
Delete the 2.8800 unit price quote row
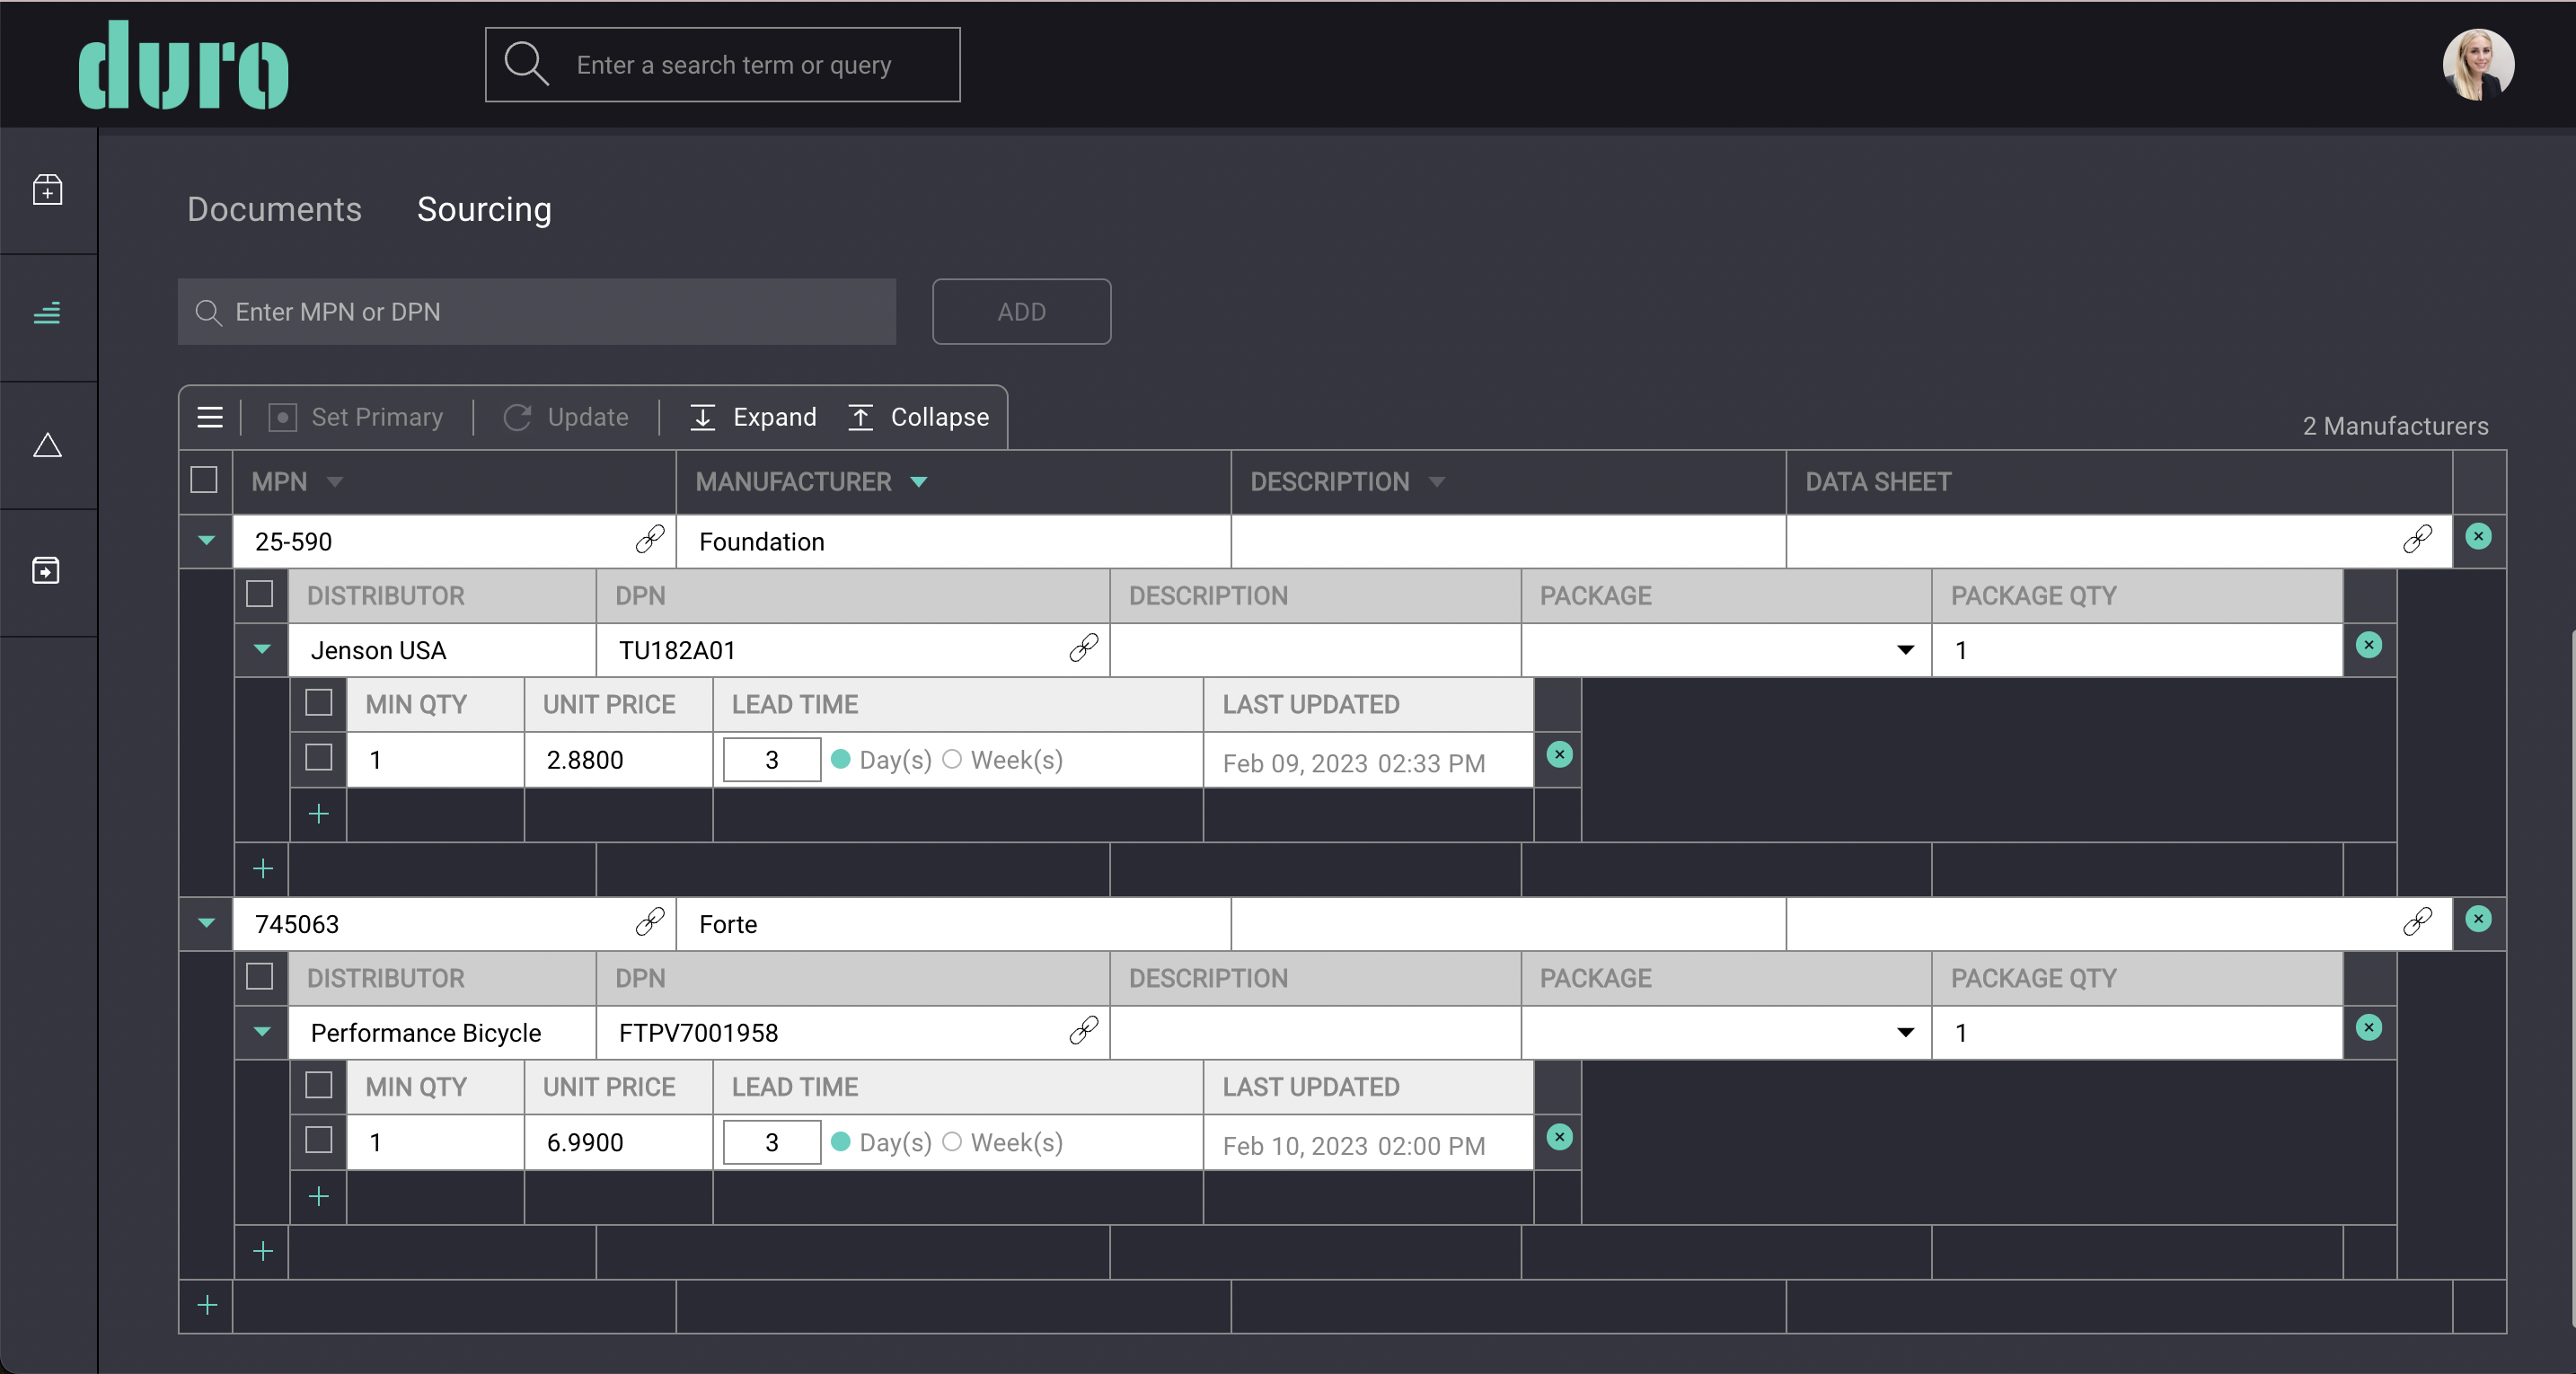[1559, 754]
